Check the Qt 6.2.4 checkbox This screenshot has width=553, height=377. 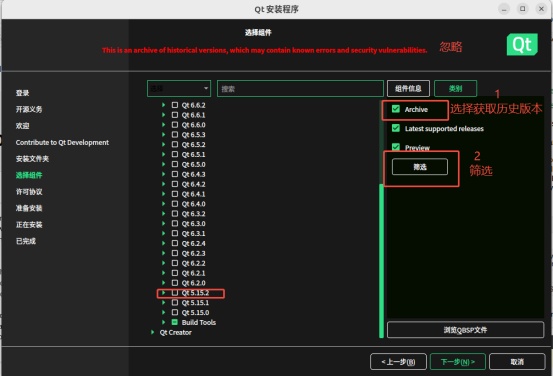coord(175,243)
